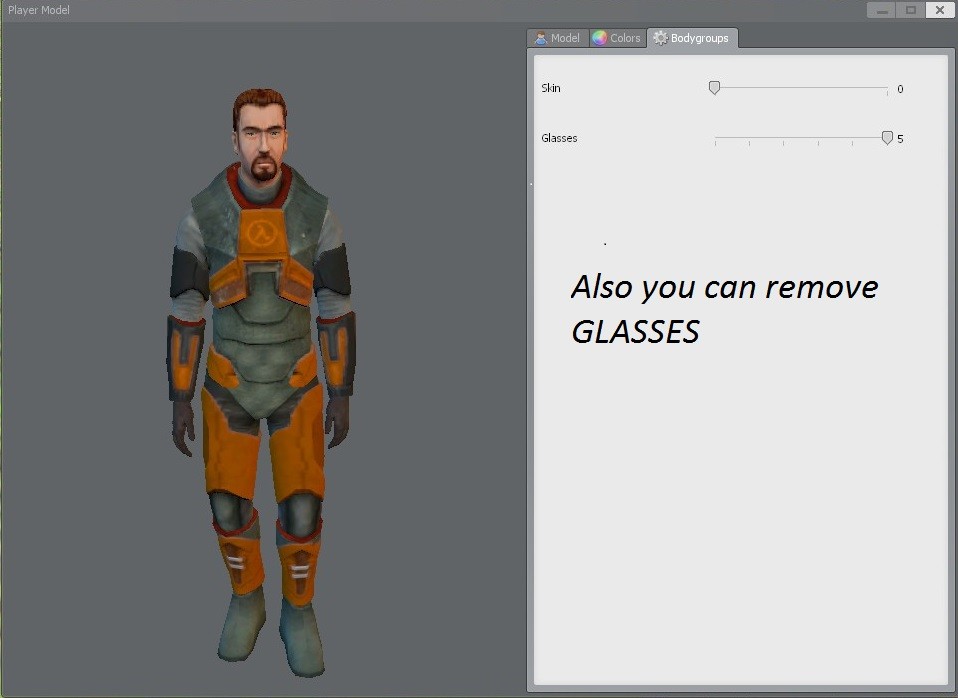Click the Glasses value label showing 5

pos(899,139)
